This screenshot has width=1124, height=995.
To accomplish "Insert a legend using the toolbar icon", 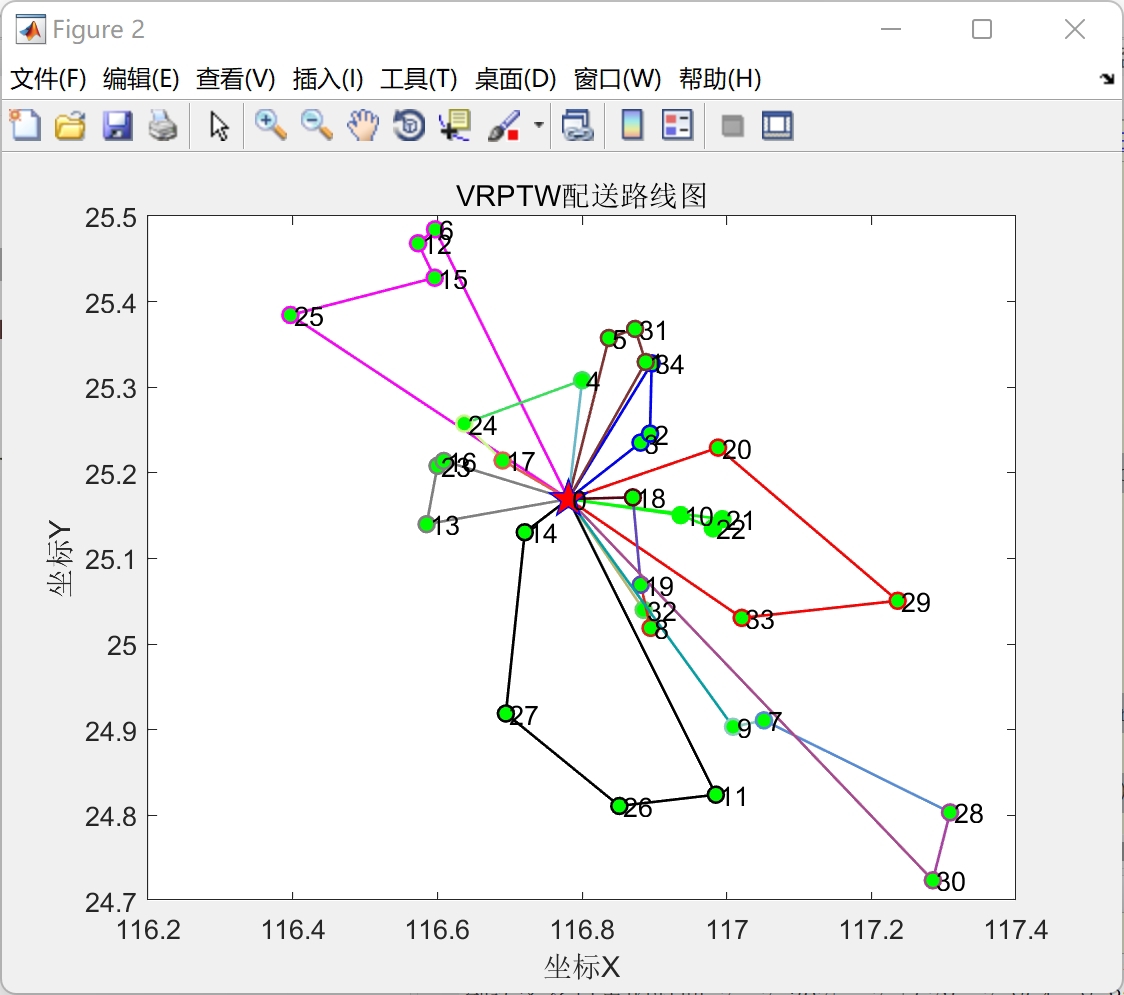I will pos(677,125).
